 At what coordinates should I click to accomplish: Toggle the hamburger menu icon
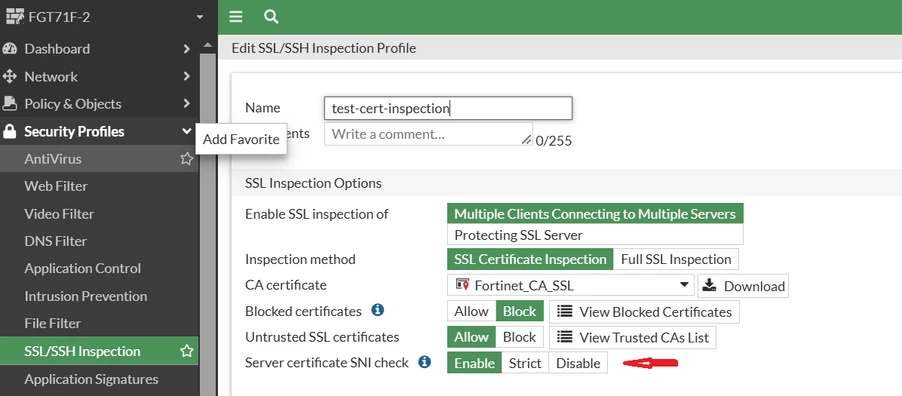pyautogui.click(x=235, y=17)
